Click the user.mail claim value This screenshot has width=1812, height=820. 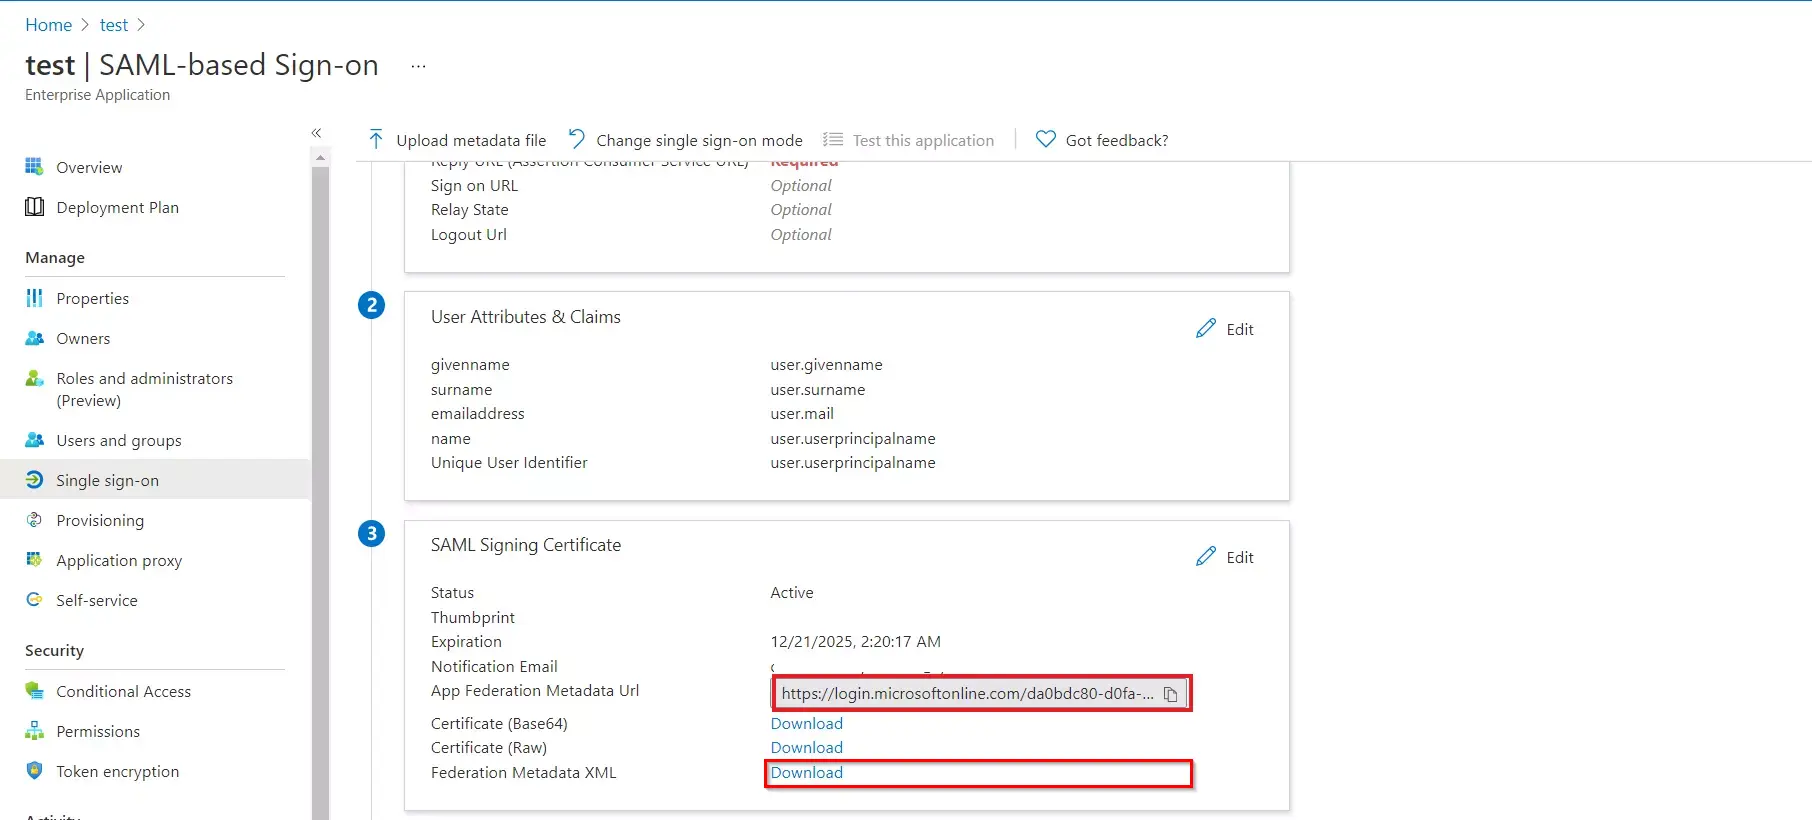[802, 413]
